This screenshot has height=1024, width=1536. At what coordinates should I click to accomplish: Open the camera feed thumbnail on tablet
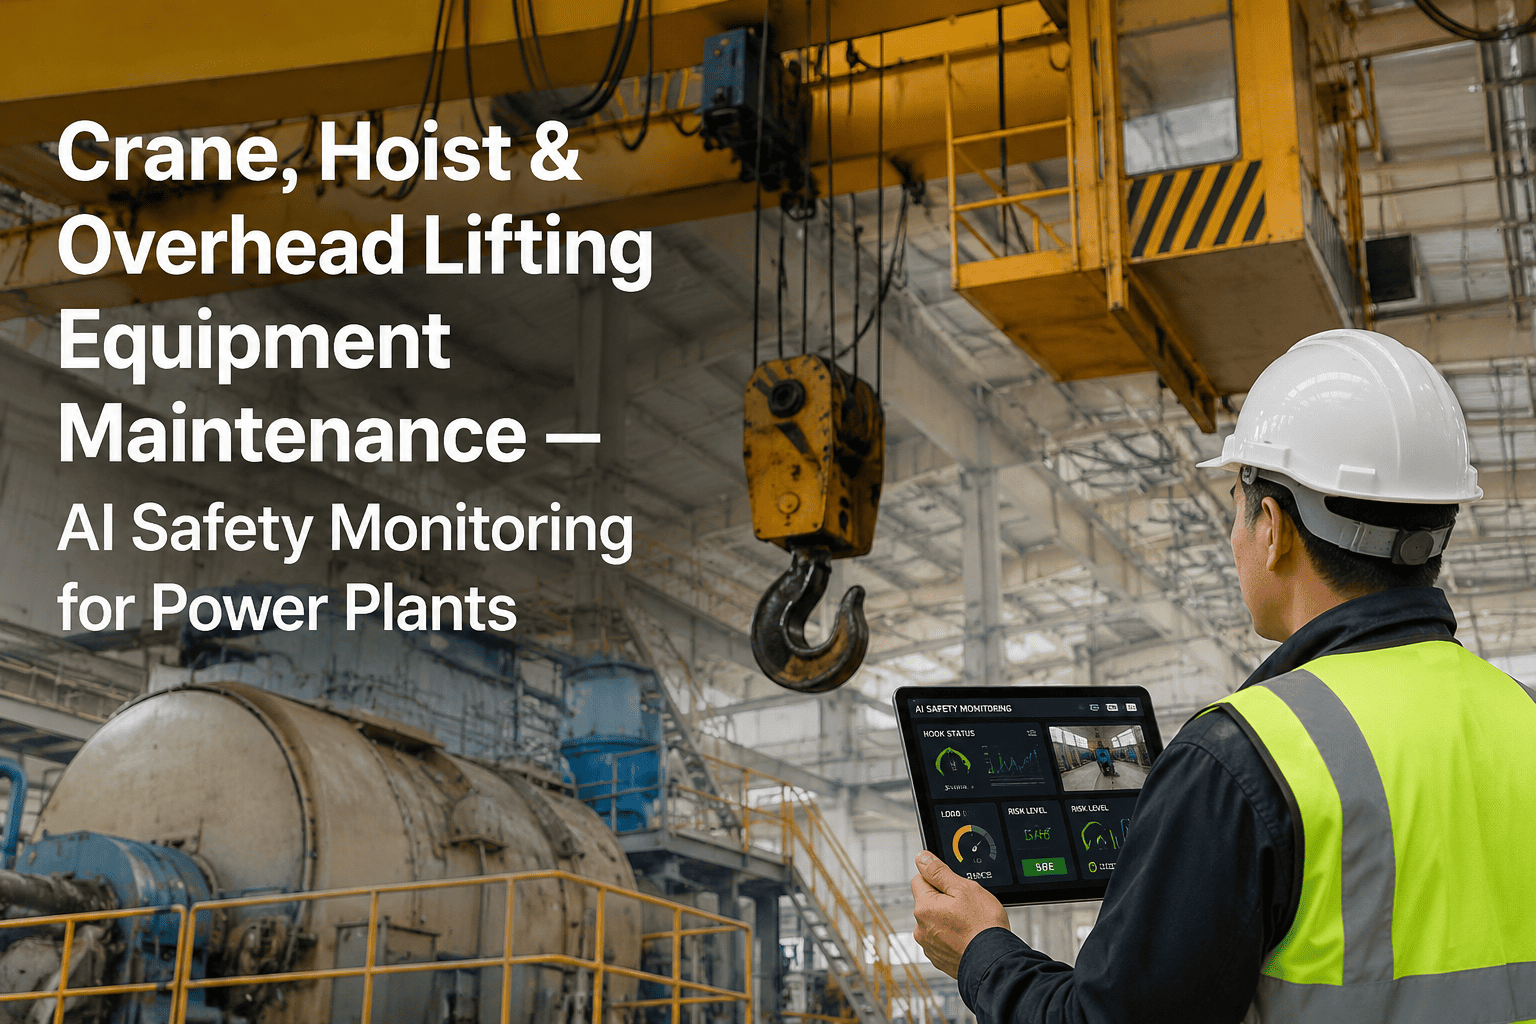[1099, 758]
